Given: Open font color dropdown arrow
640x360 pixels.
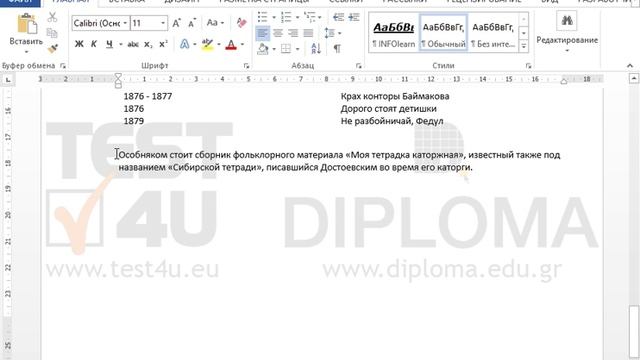Looking at the screenshot, I should (x=242, y=44).
